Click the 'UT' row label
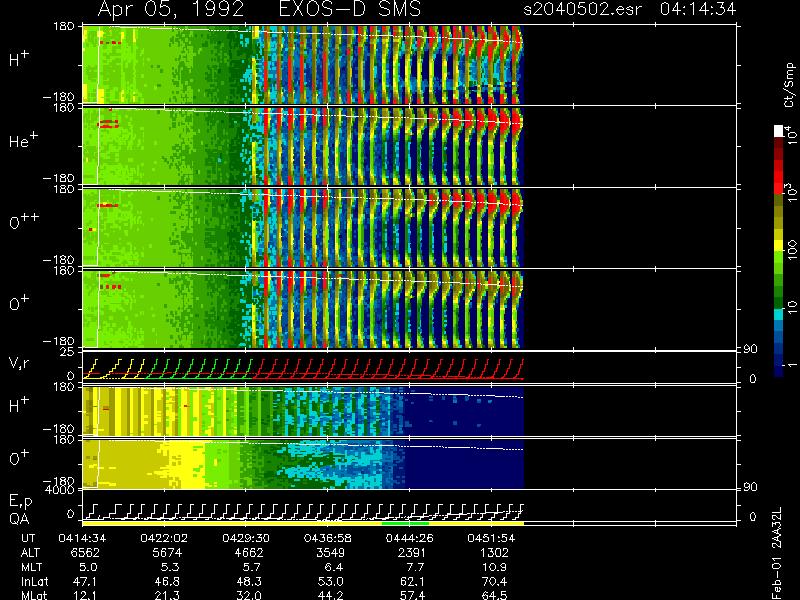Viewport: 800px width, 600px height. click(28, 538)
